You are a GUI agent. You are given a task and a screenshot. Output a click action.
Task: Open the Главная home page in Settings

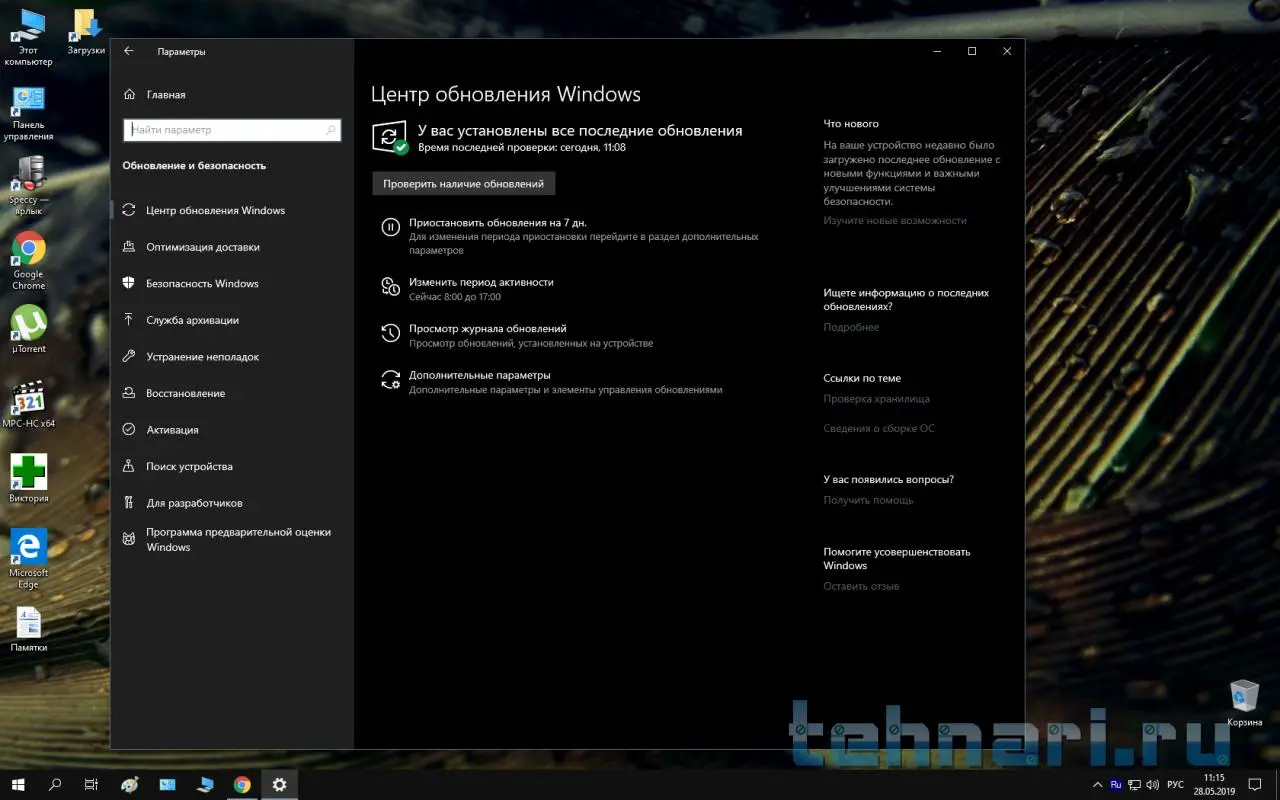pyautogui.click(x=155, y=95)
